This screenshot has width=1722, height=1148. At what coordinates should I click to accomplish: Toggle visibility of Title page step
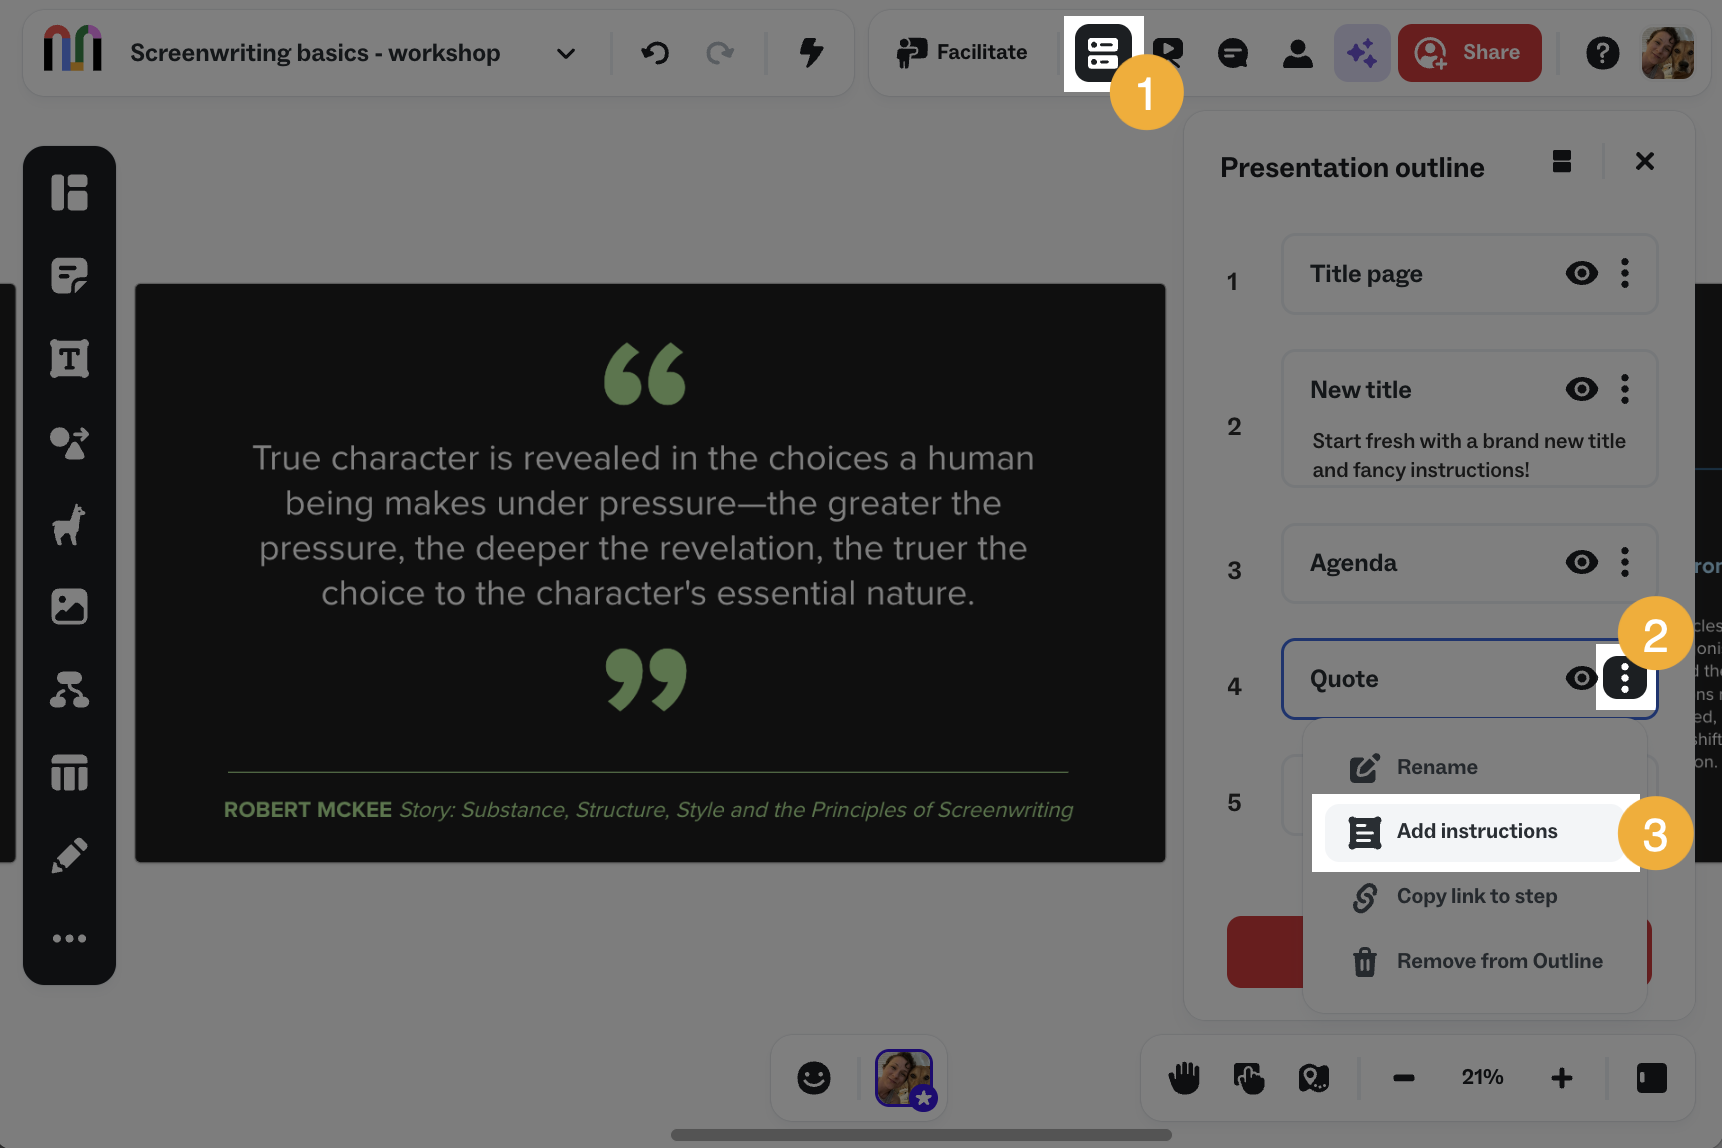tap(1581, 273)
